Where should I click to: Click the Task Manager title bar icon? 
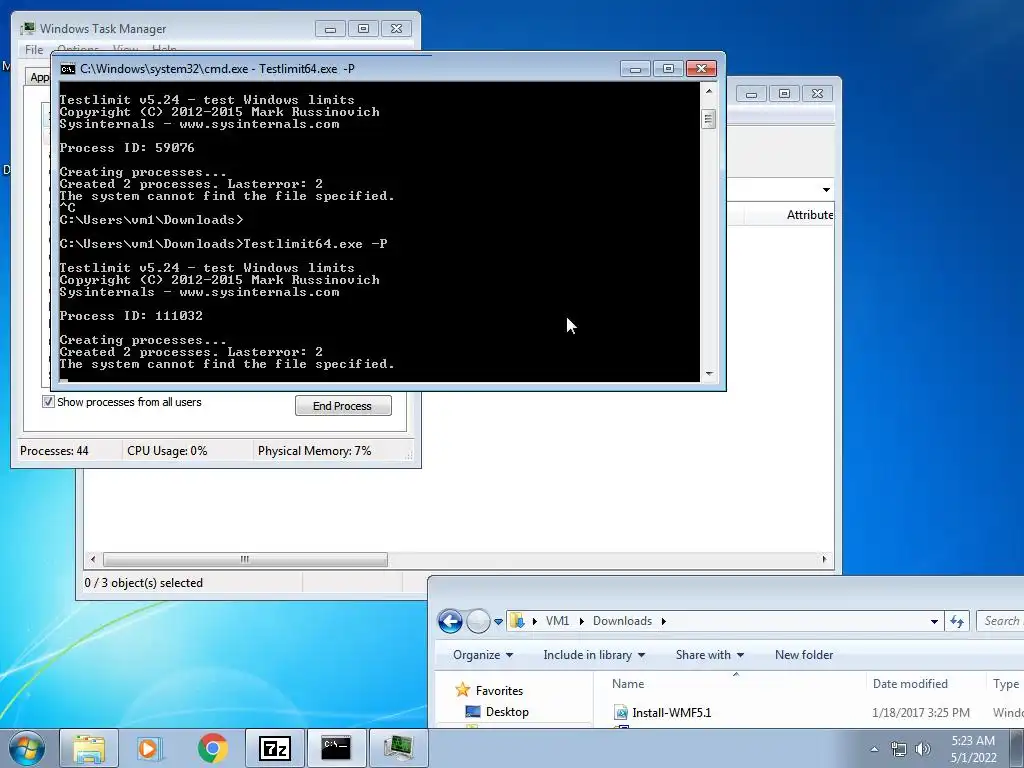click(x=27, y=29)
